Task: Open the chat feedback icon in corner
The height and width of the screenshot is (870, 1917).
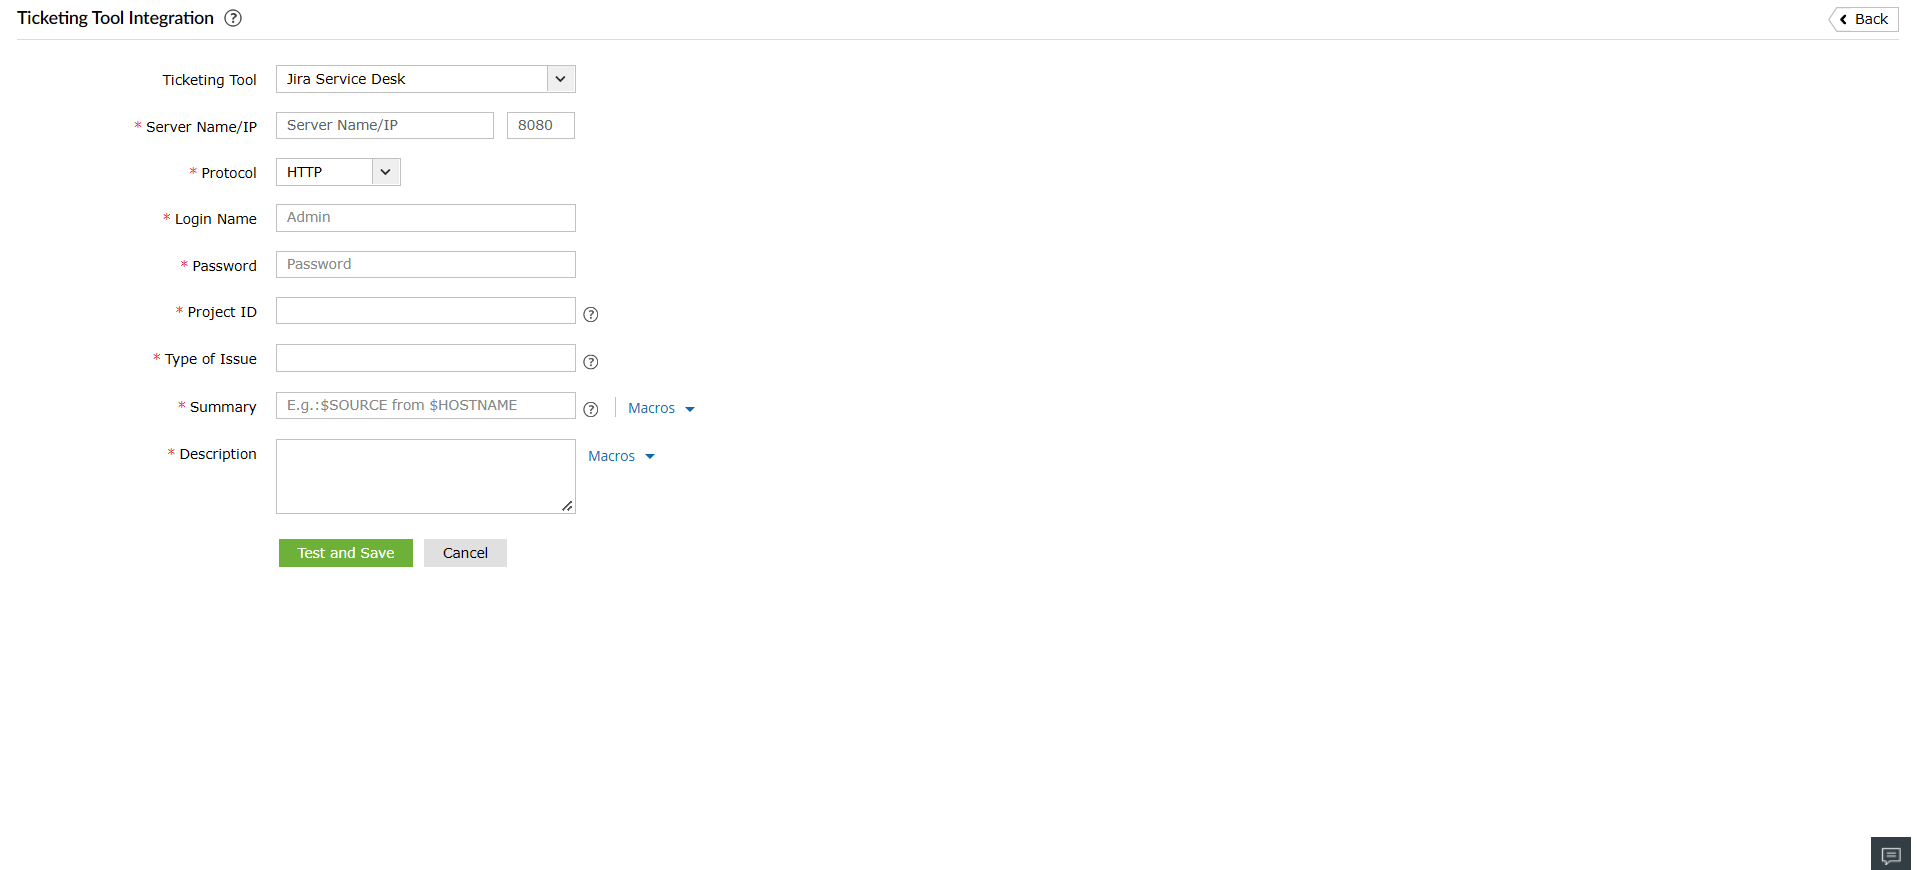Action: (1890, 854)
